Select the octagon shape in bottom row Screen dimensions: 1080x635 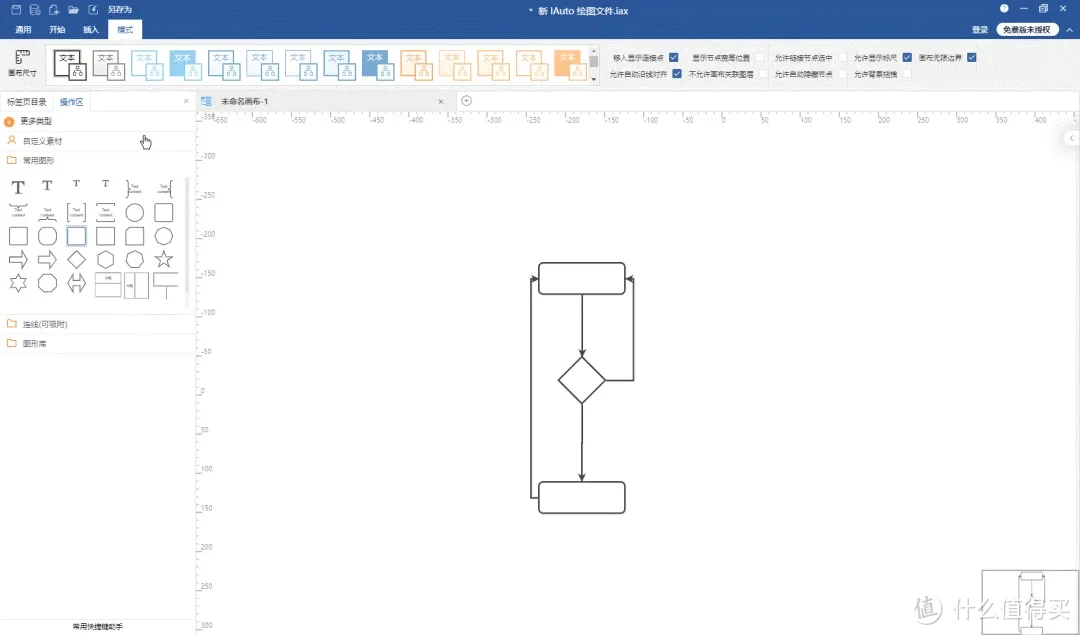(x=48, y=283)
